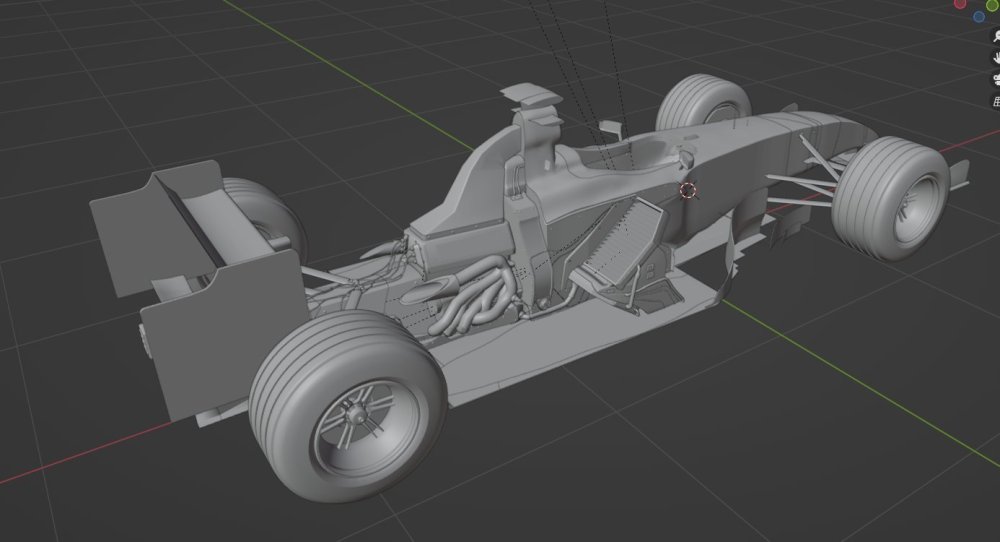Select the sidepod radiator
The image size is (1000, 542).
coord(617,241)
